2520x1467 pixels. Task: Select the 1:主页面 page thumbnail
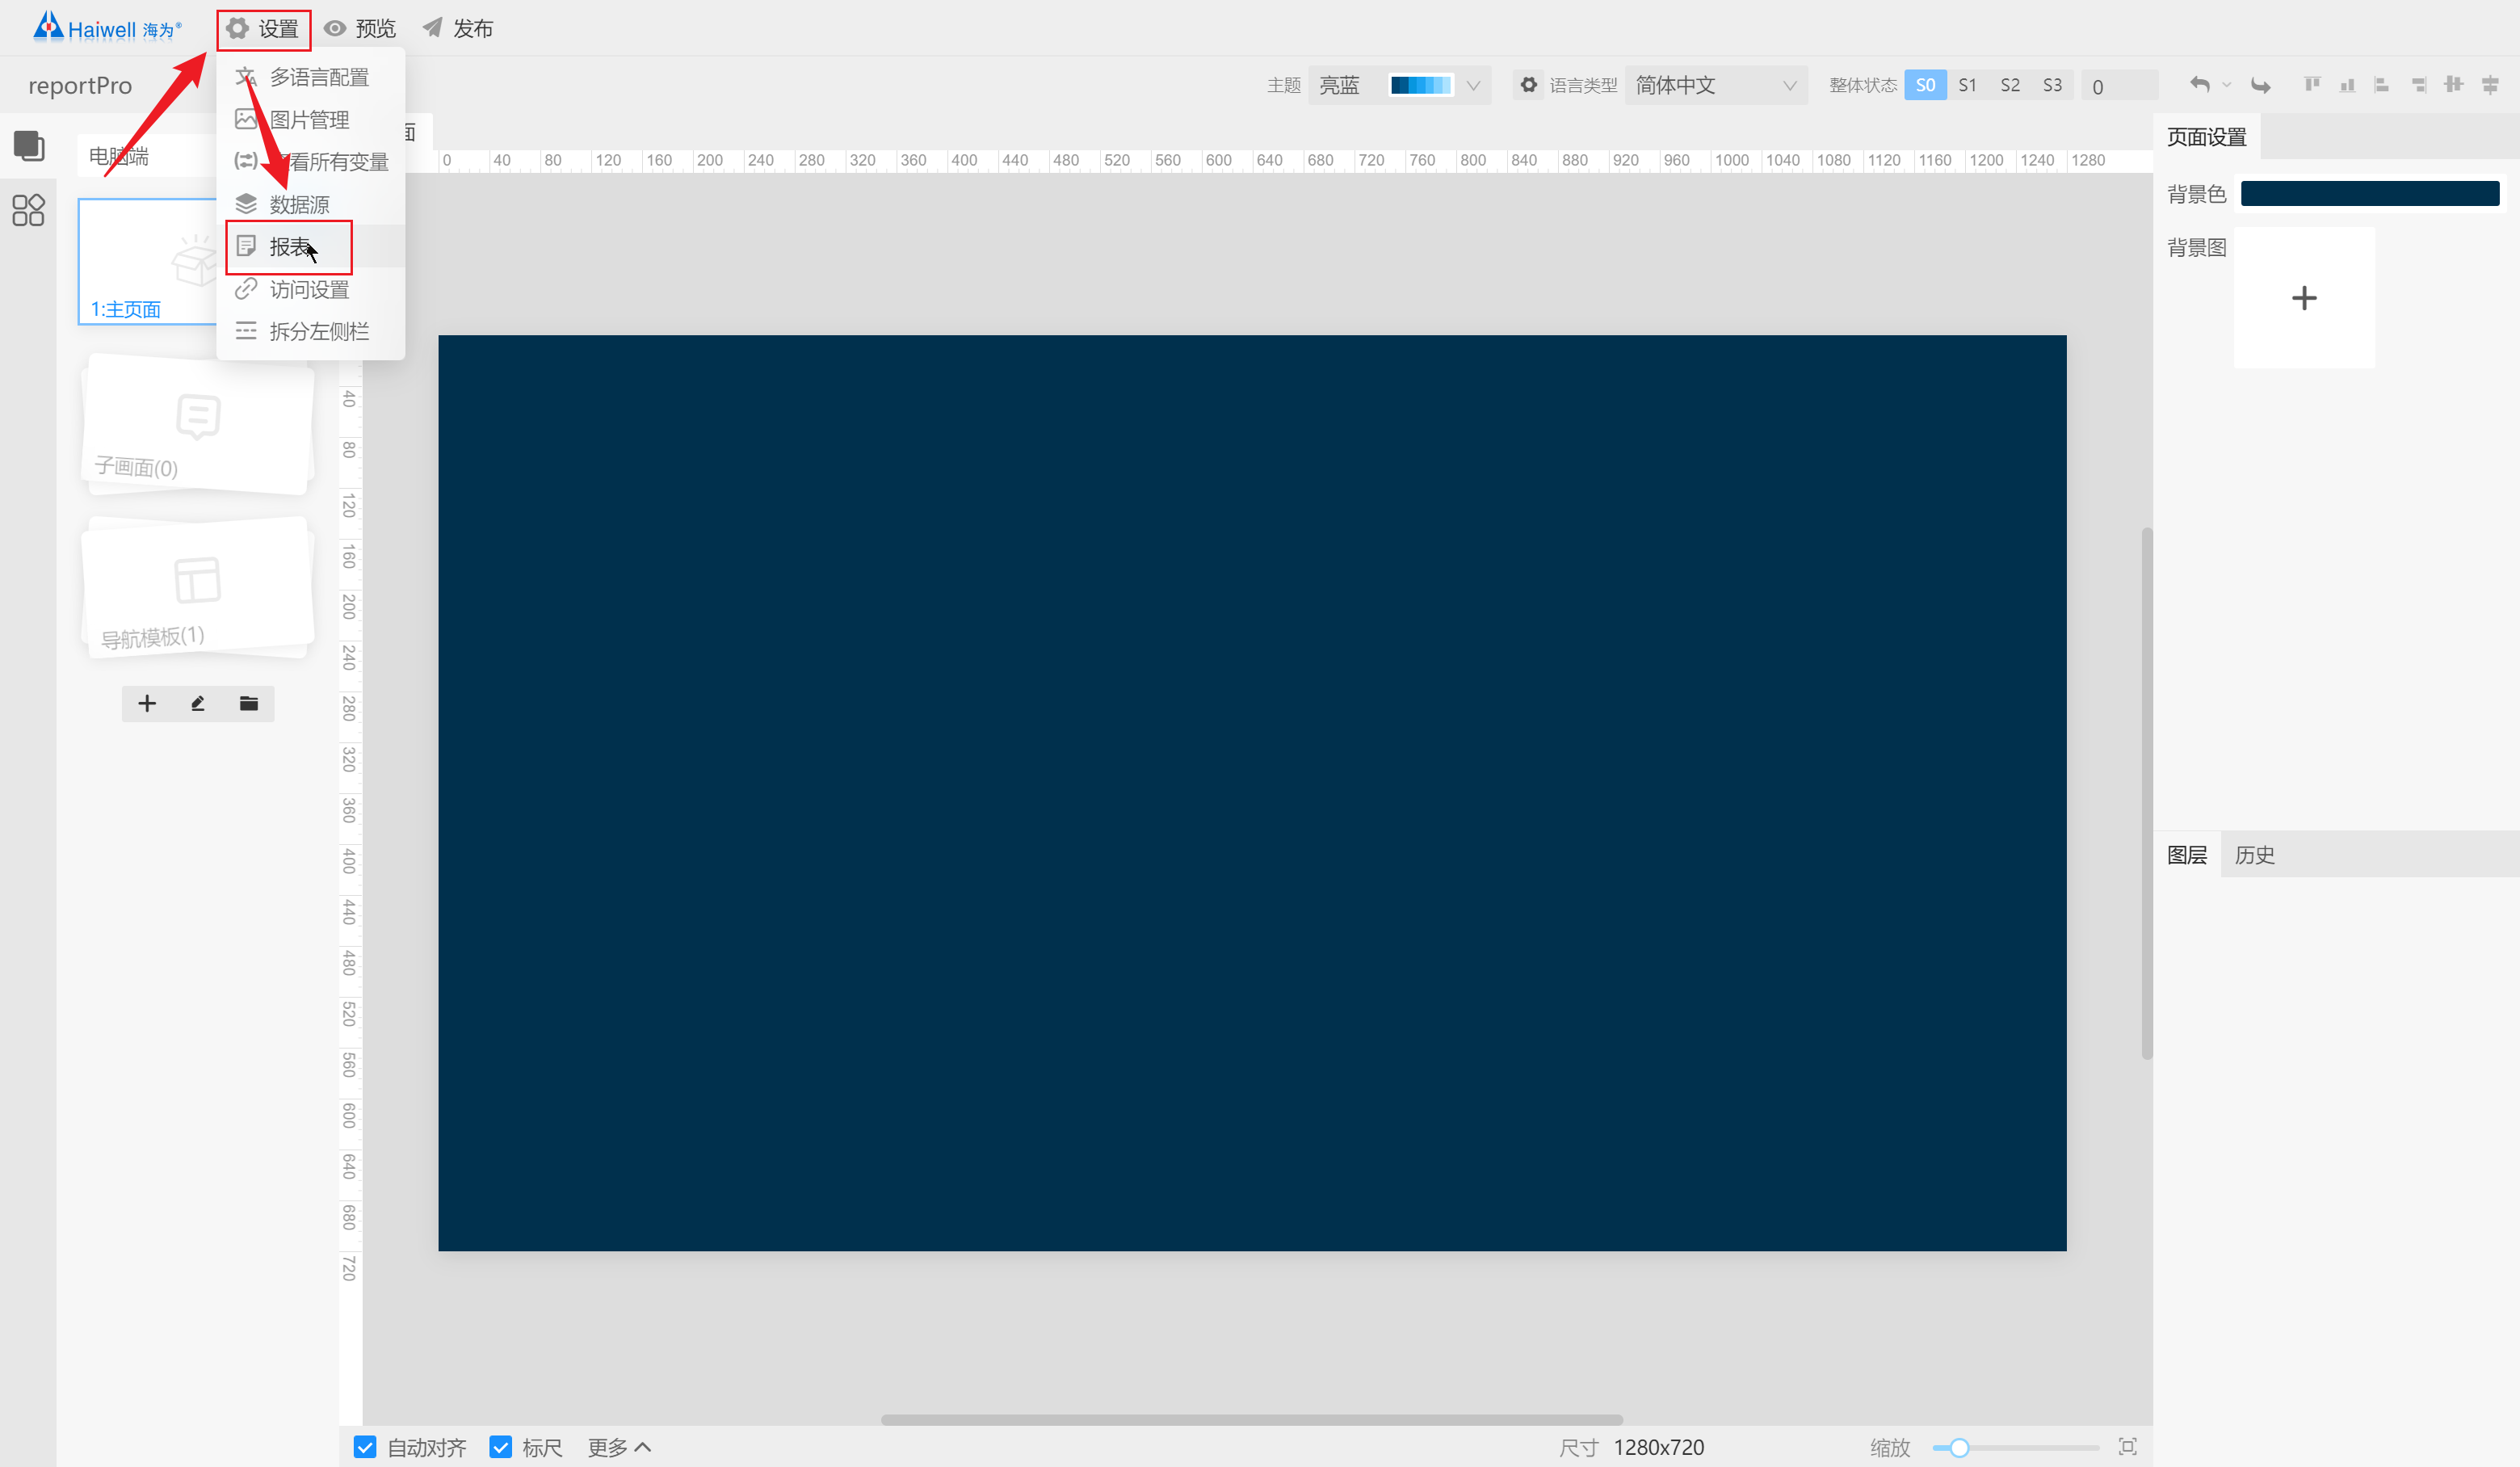click(x=148, y=261)
